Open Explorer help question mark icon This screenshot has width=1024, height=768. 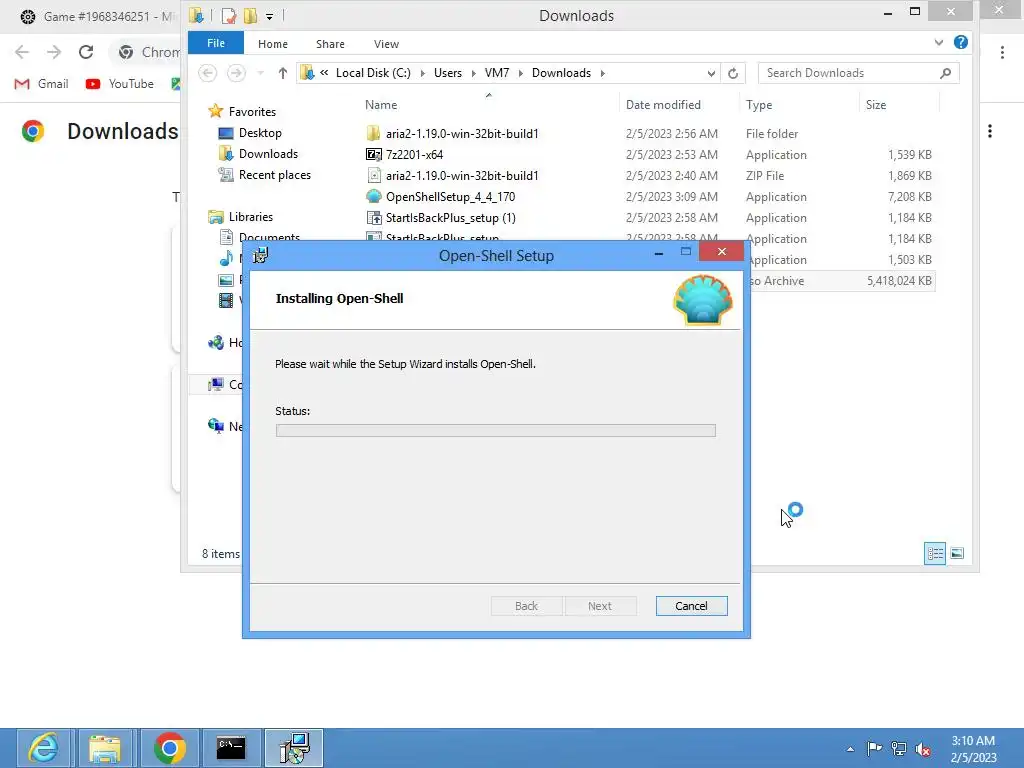coord(961,42)
